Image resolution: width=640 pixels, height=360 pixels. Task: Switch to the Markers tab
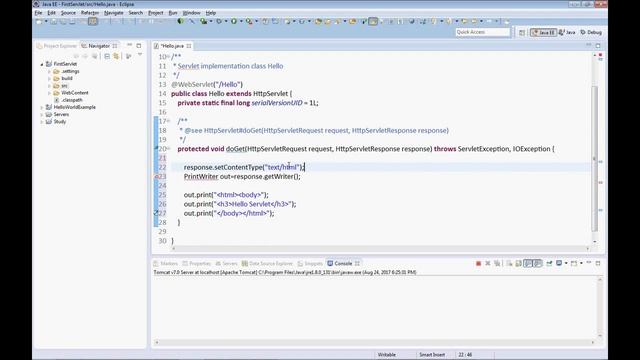click(x=165, y=264)
